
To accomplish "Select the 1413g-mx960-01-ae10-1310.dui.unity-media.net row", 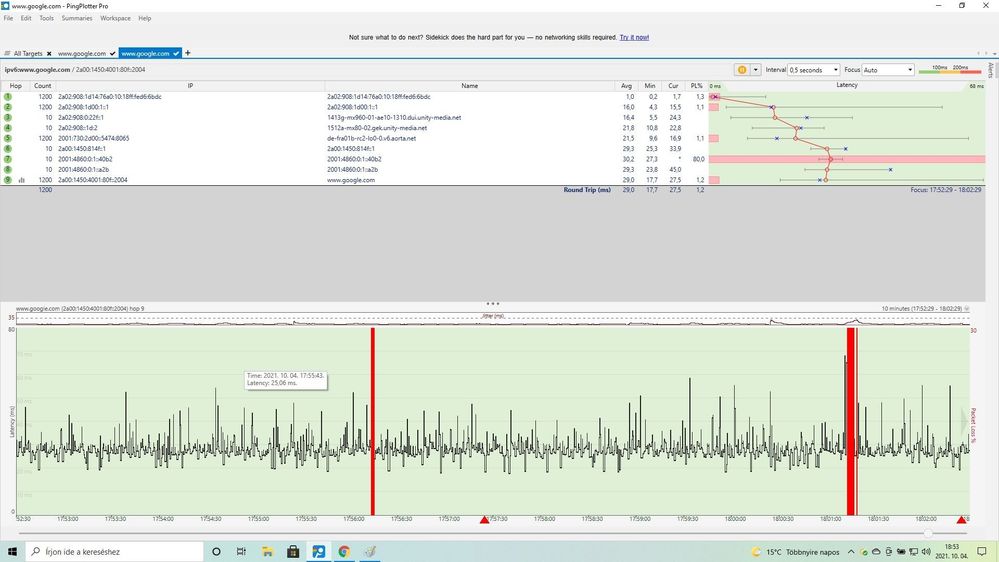I will [356, 117].
